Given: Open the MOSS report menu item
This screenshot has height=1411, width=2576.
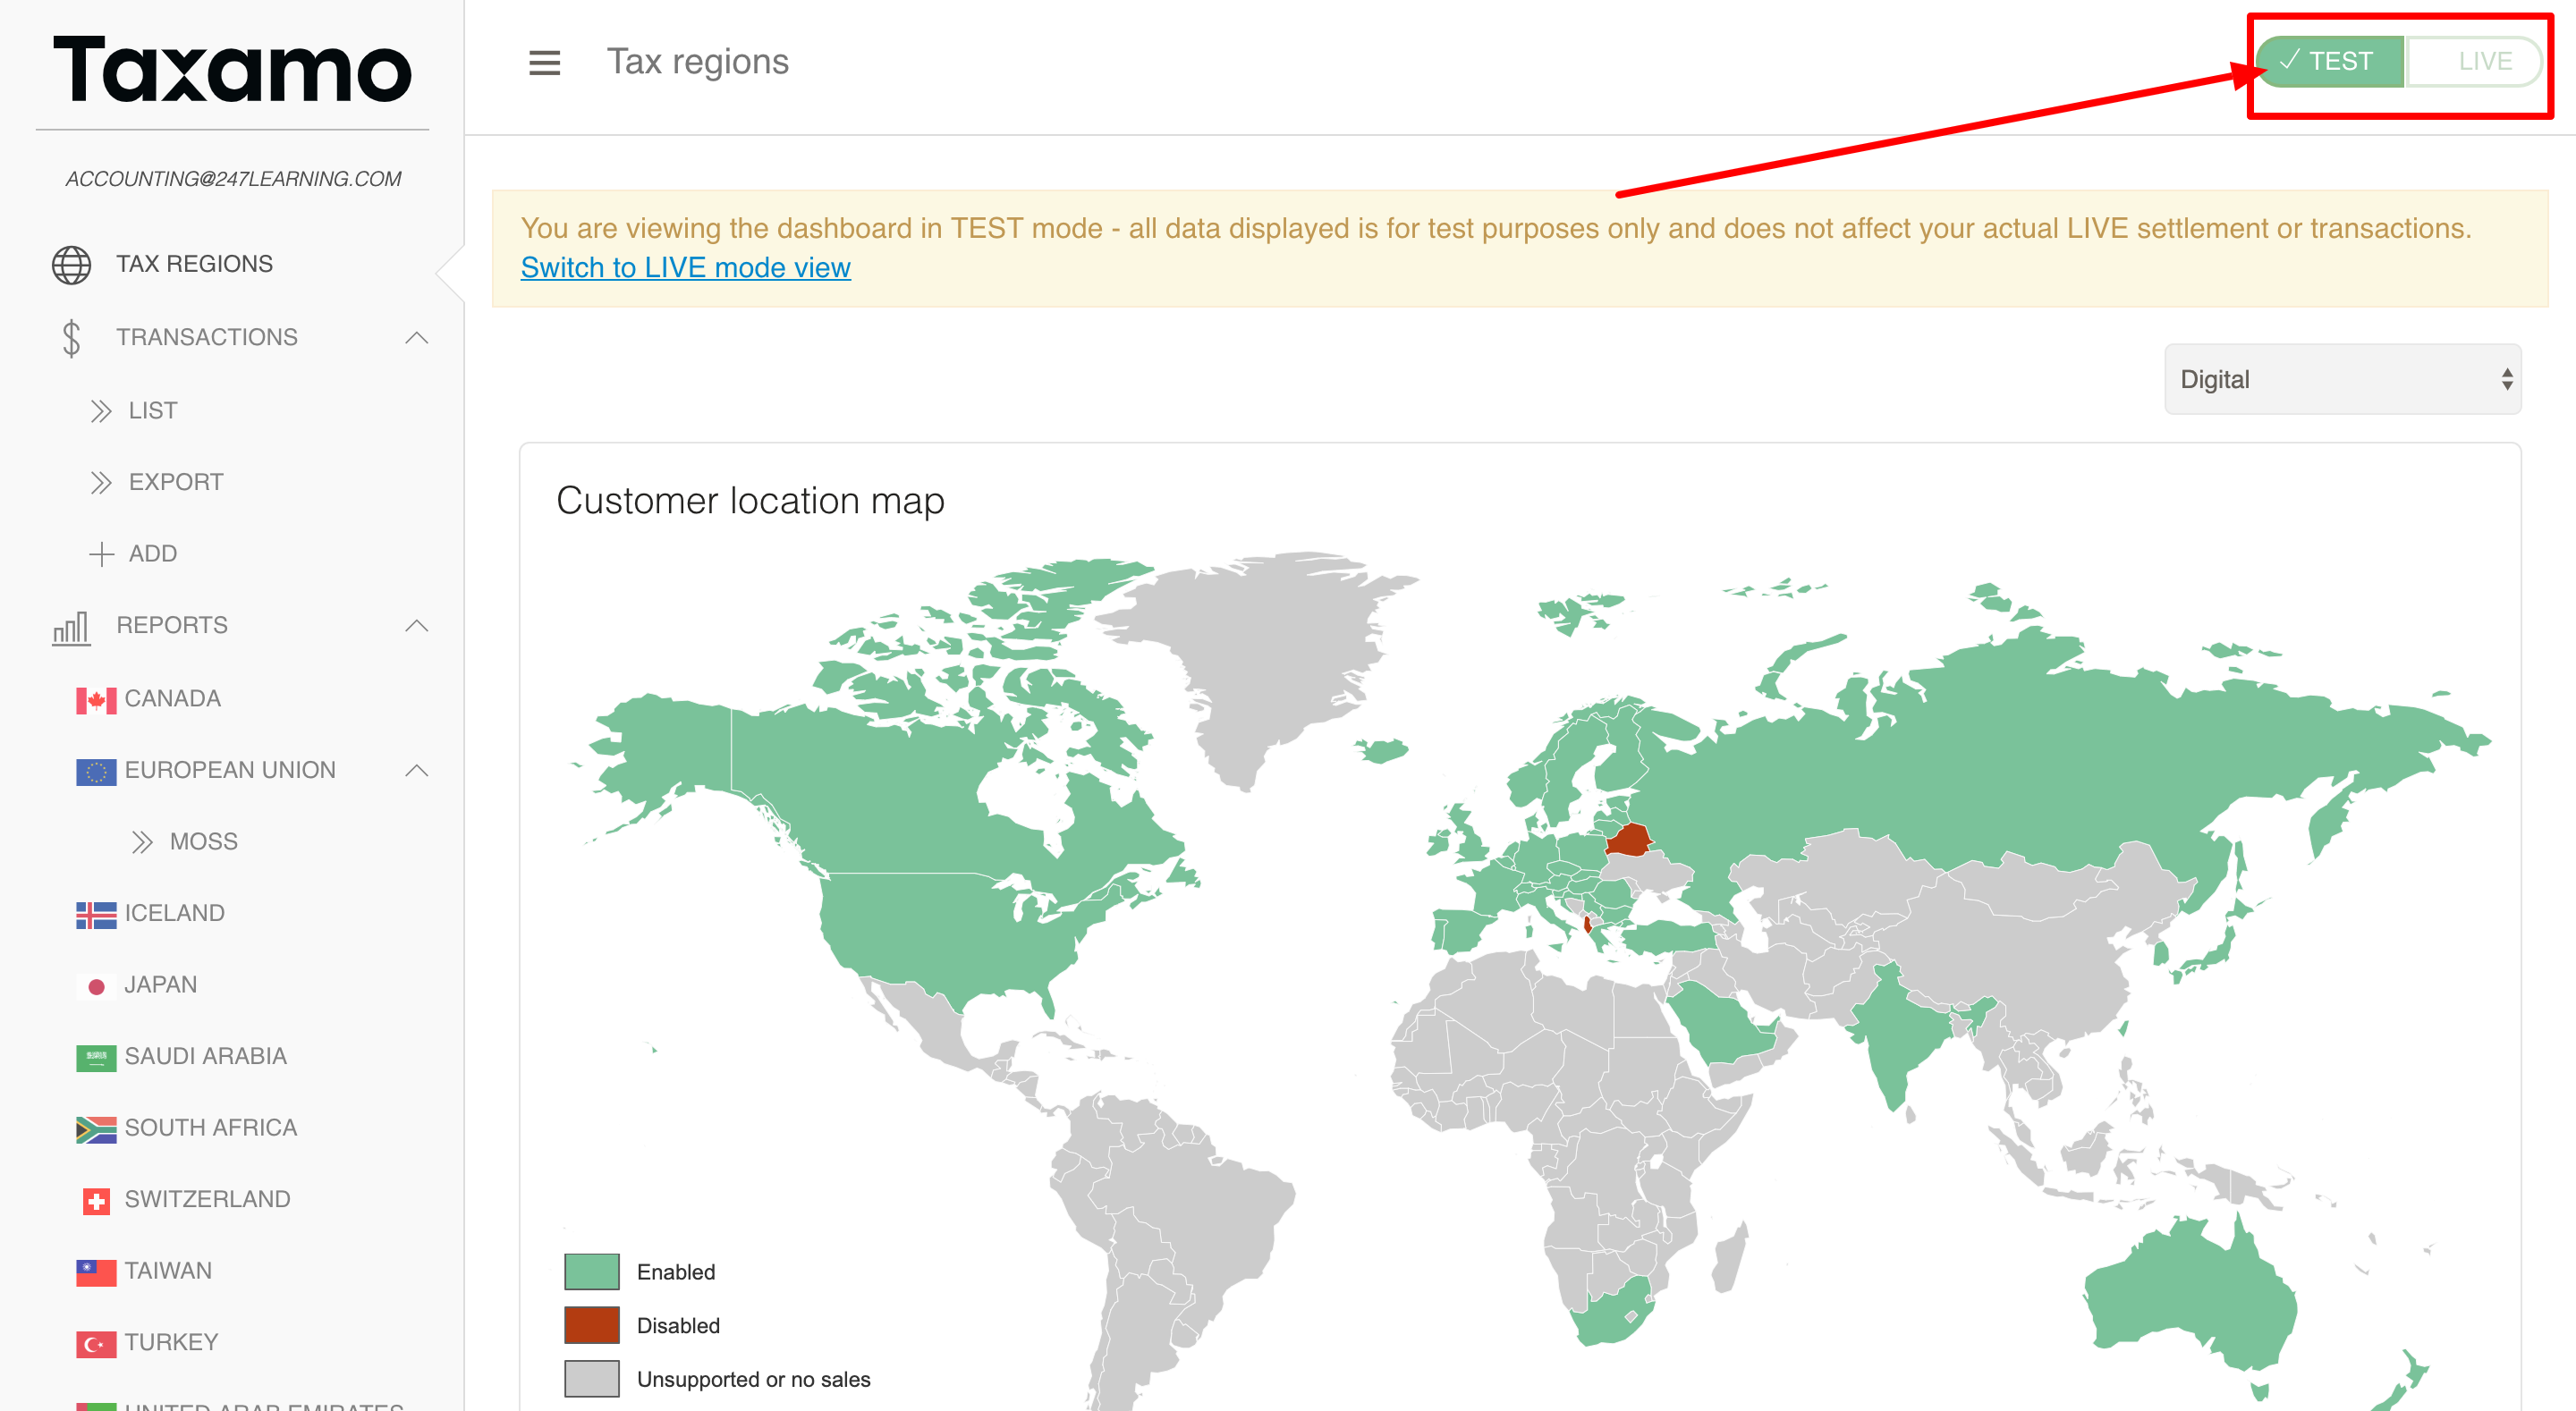Looking at the screenshot, I should (203, 842).
